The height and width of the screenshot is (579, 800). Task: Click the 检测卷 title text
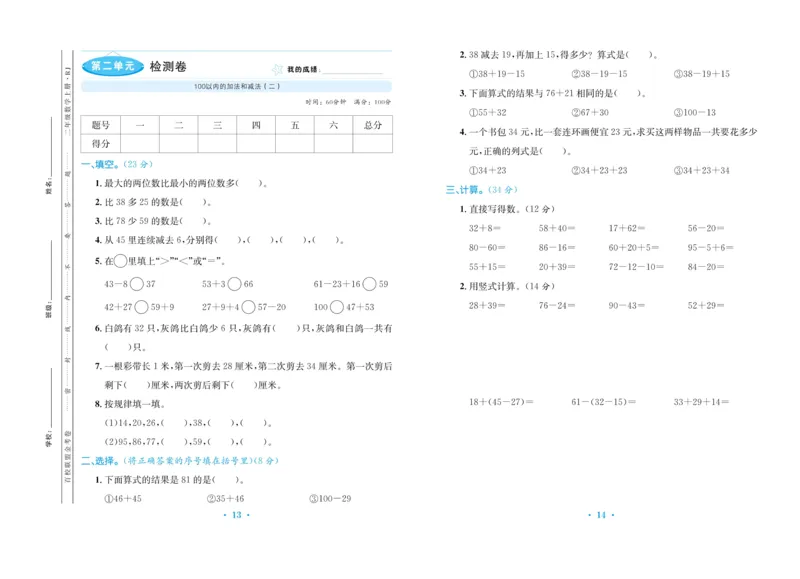tap(167, 66)
